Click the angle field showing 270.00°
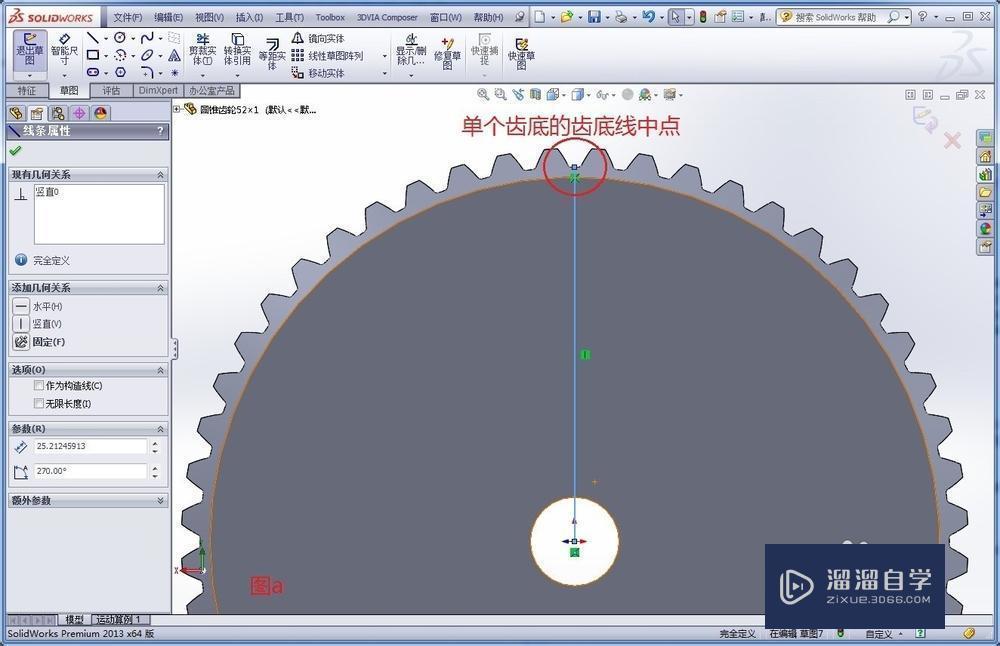1000x646 pixels. 91,471
